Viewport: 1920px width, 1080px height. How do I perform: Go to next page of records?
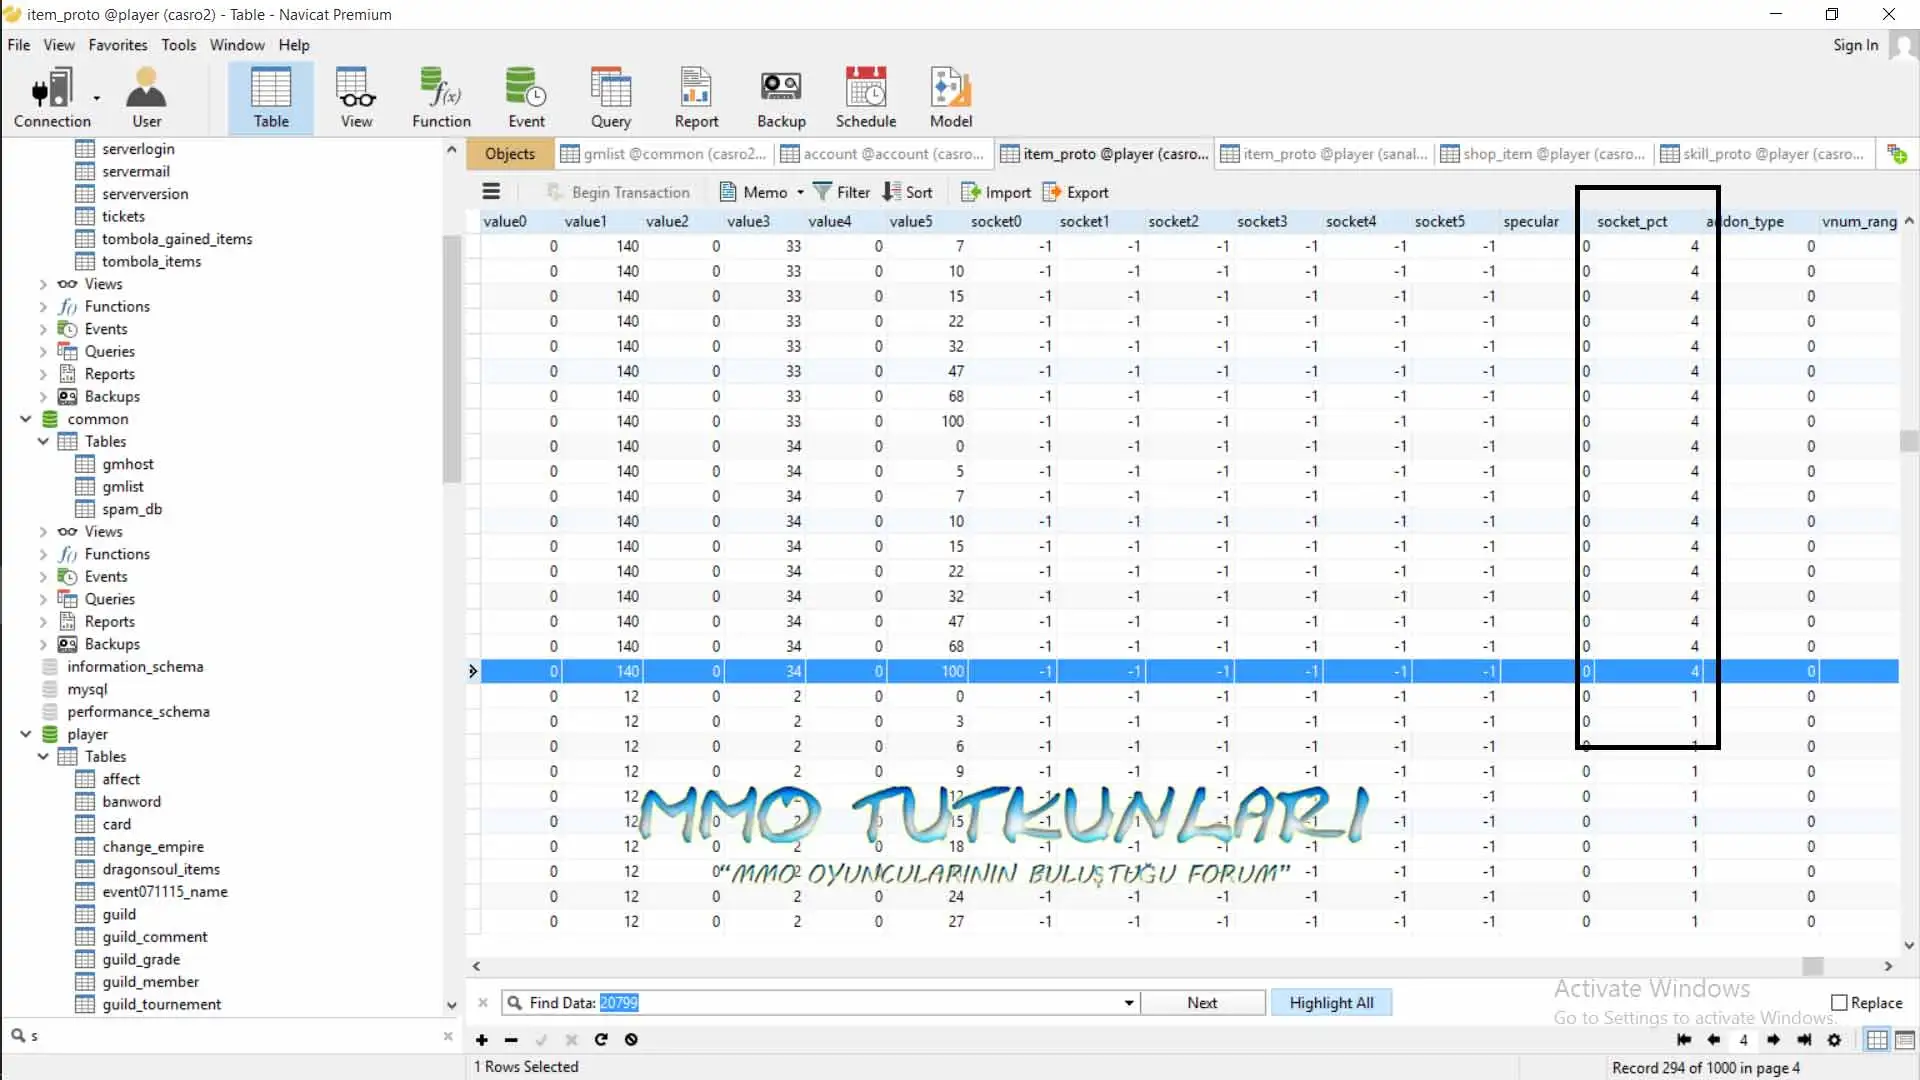1773,1040
